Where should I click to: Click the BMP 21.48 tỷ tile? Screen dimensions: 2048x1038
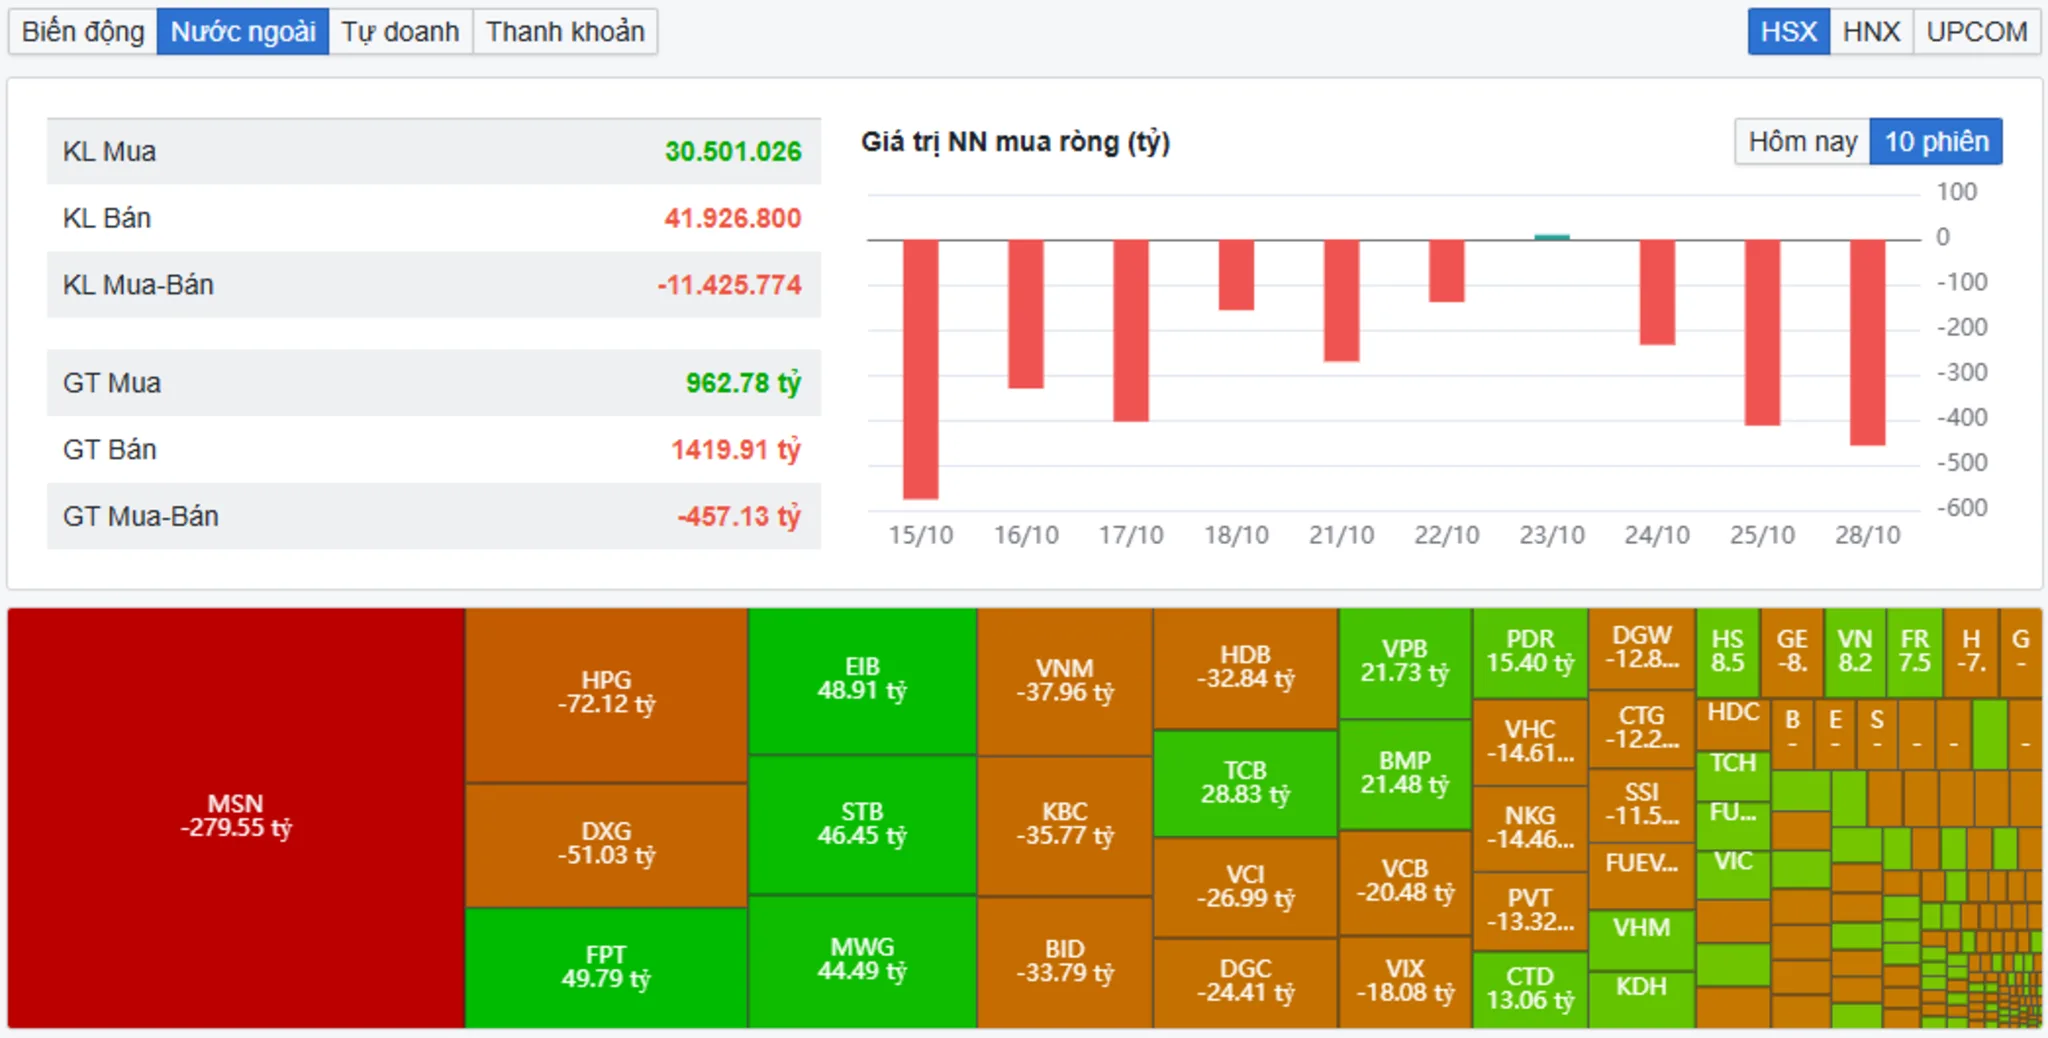click(x=1405, y=775)
